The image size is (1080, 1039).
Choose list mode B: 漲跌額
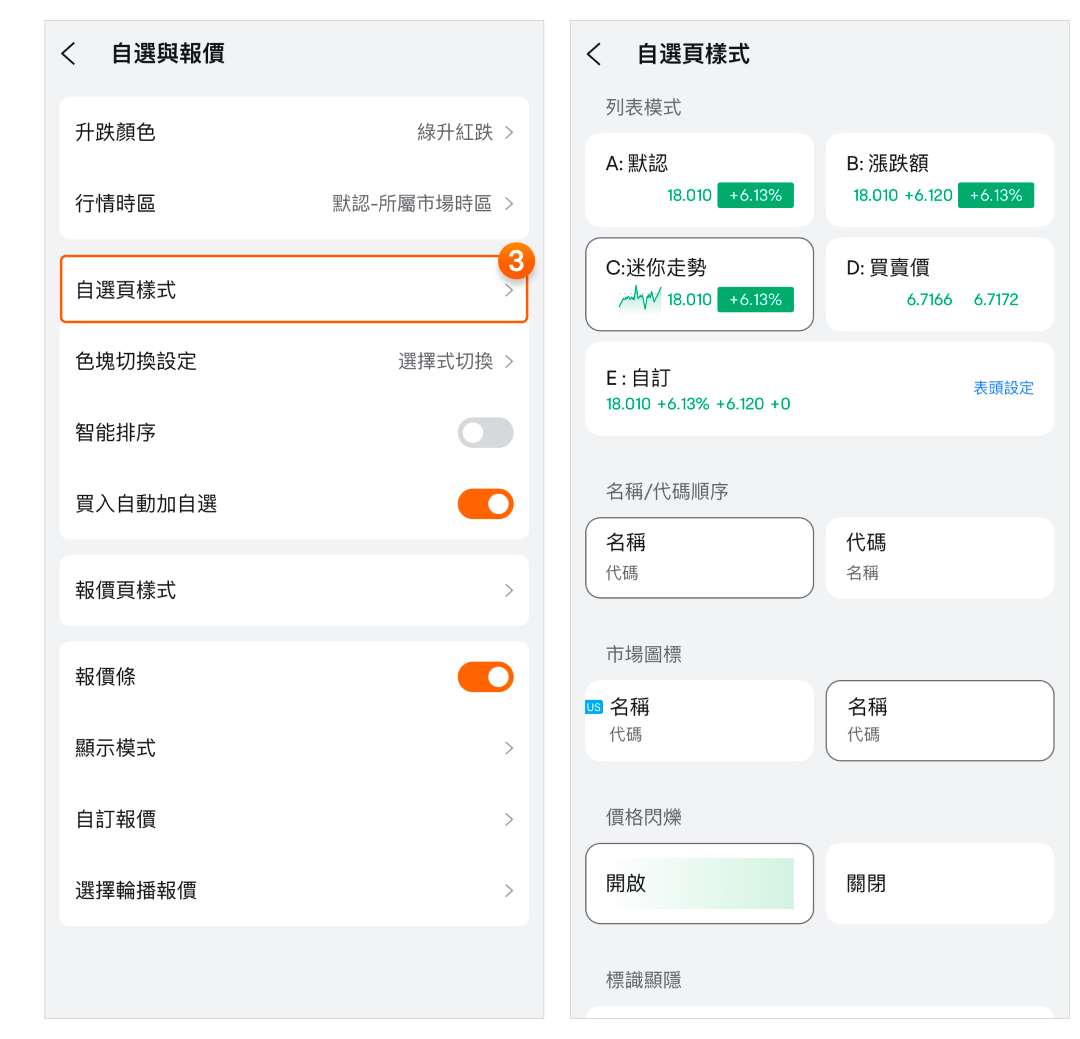point(939,180)
